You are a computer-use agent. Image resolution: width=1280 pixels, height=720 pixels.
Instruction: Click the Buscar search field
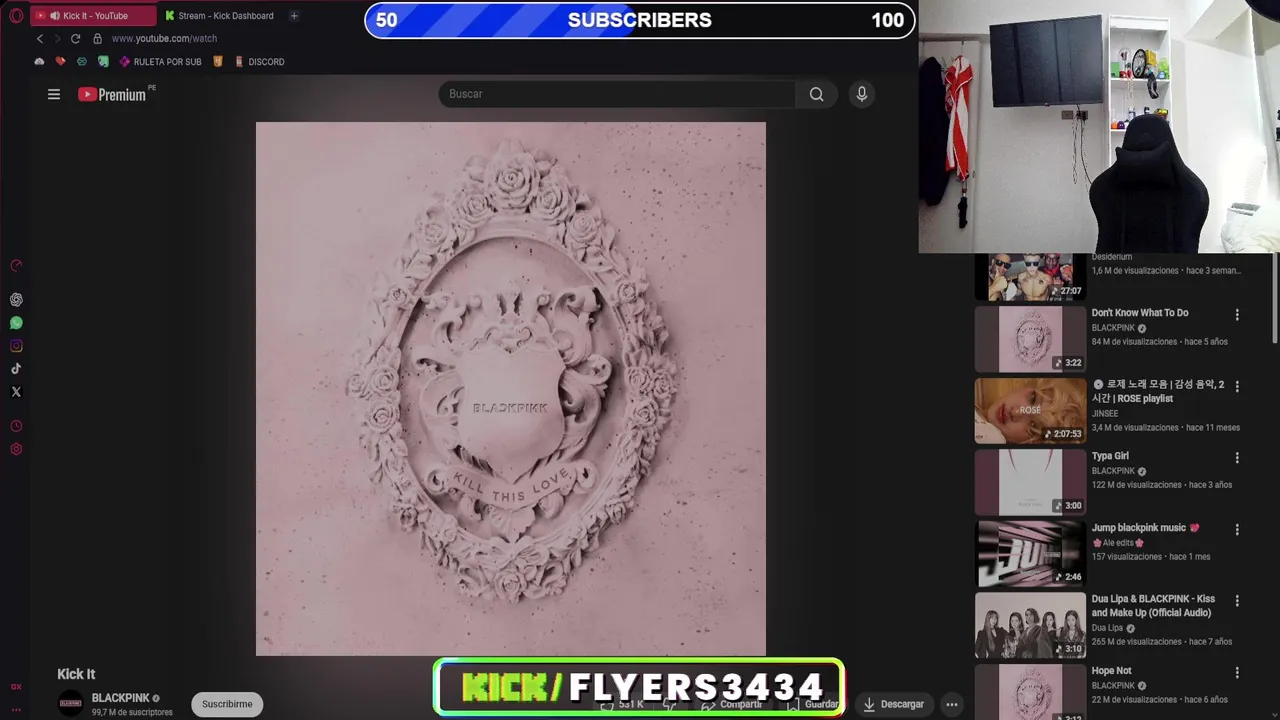pos(617,94)
